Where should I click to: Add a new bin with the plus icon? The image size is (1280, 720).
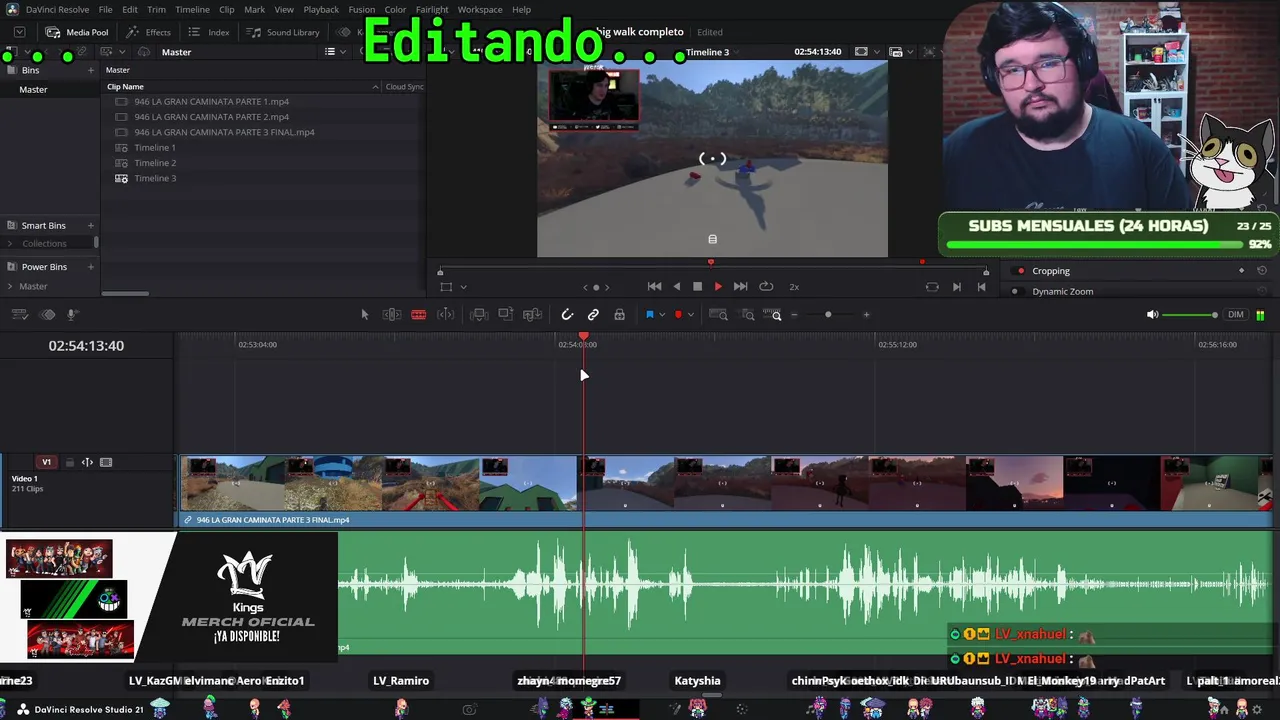click(91, 70)
